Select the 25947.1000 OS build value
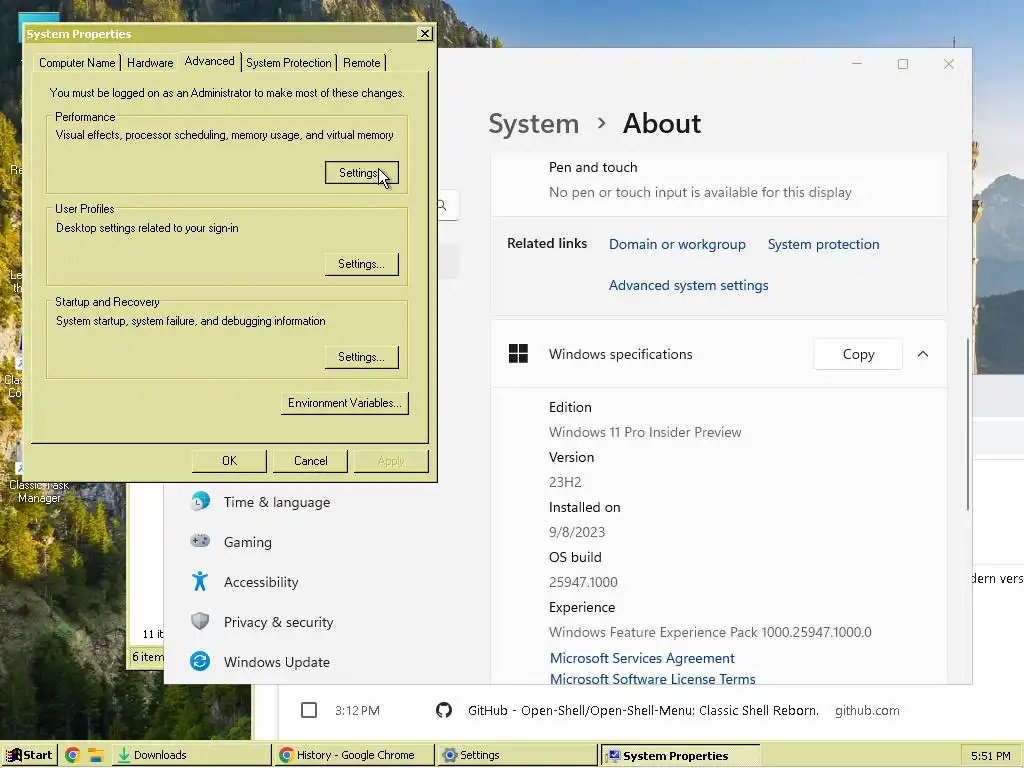This screenshot has width=1024, height=768. point(583,582)
